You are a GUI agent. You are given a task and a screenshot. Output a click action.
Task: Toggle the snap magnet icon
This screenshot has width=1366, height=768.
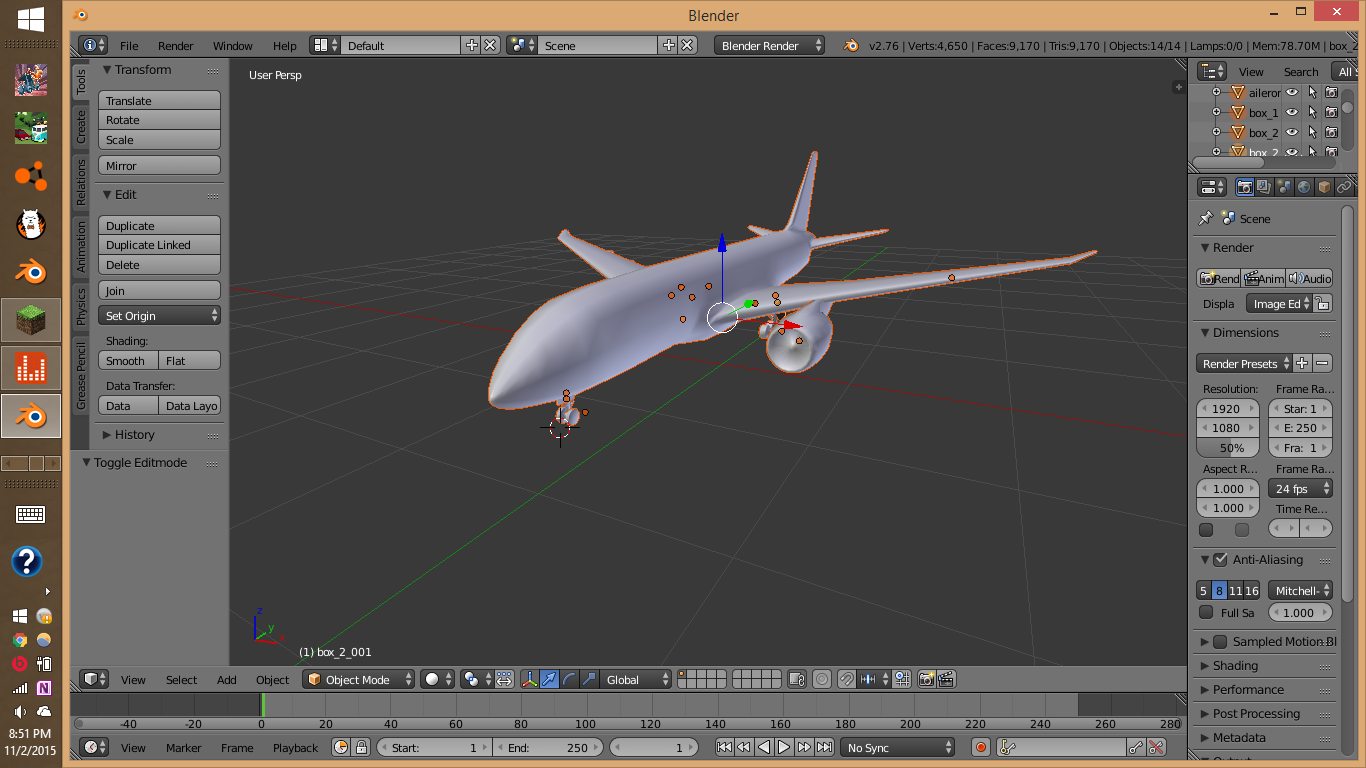pyautogui.click(x=847, y=679)
